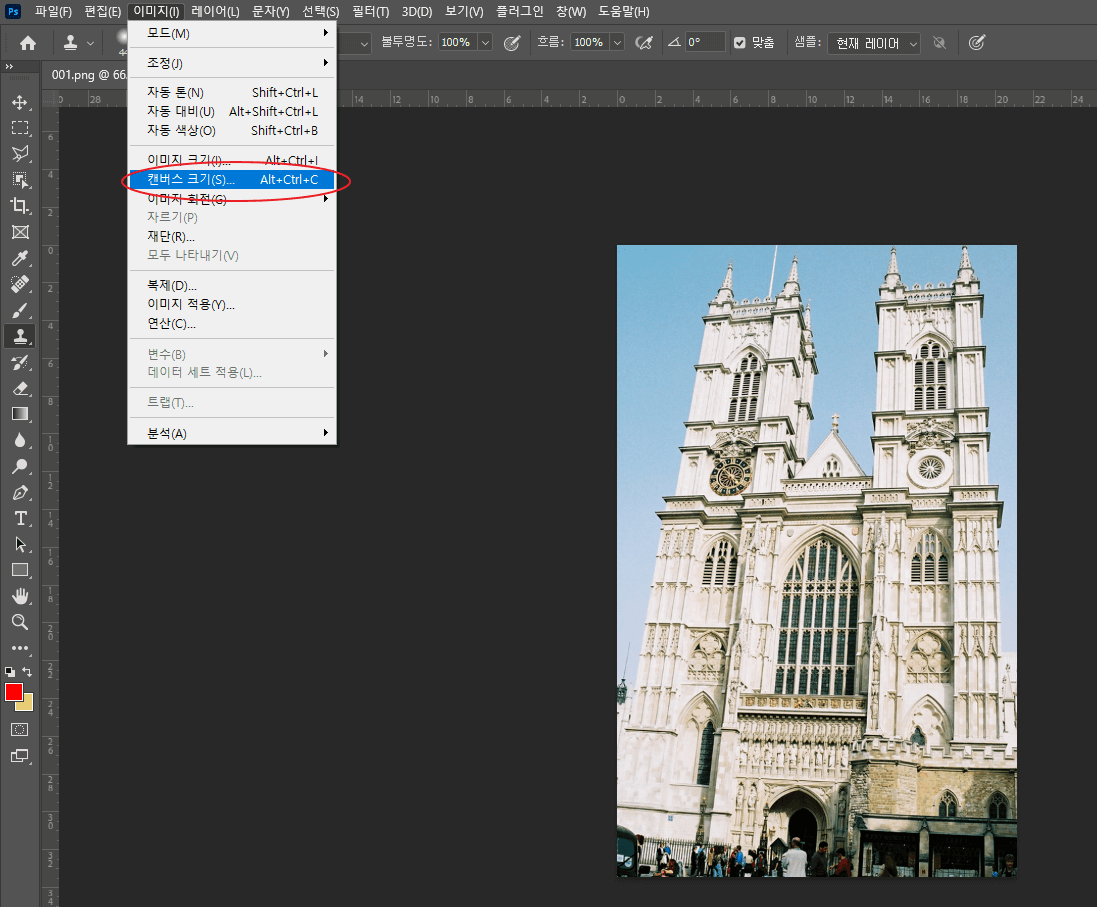Toggle the 맞춤 aligned checkbox

point(739,43)
